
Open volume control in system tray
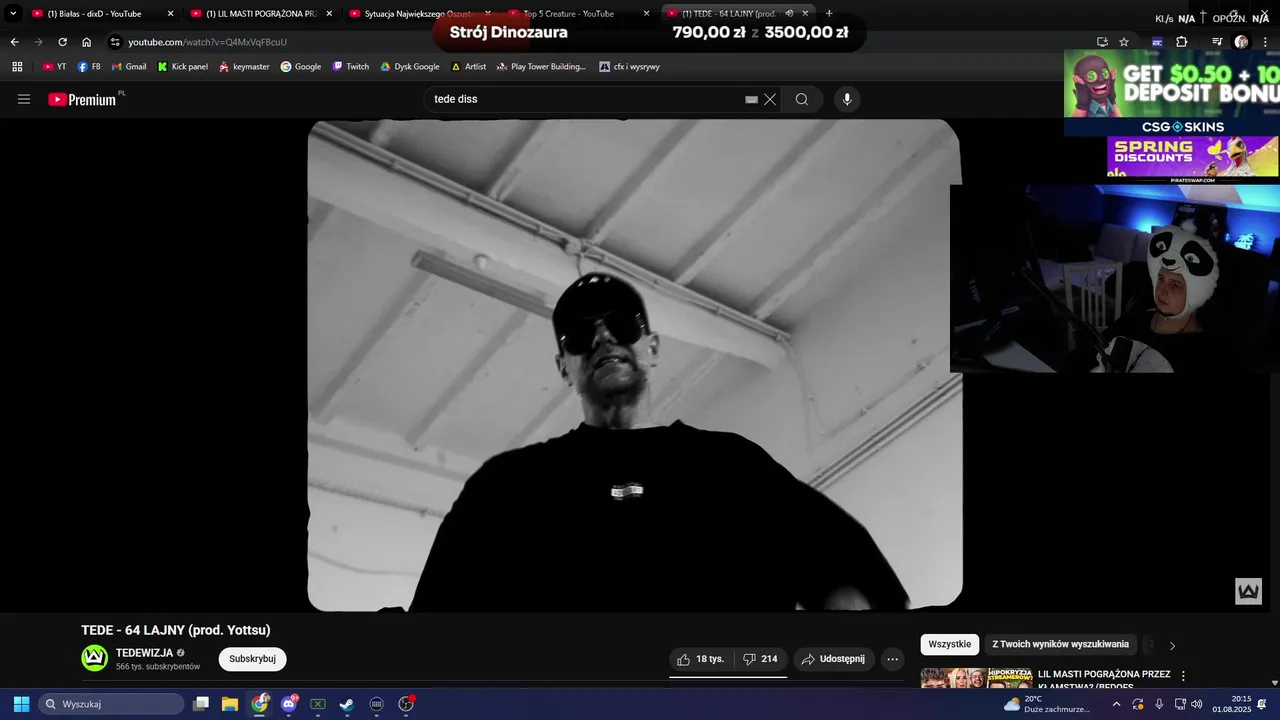pos(1197,704)
